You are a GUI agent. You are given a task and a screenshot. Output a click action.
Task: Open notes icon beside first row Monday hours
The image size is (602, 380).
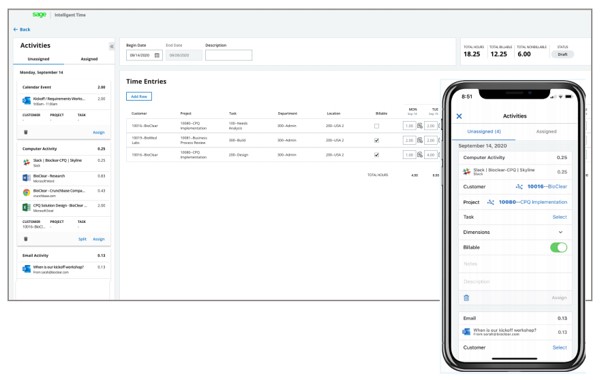420,126
